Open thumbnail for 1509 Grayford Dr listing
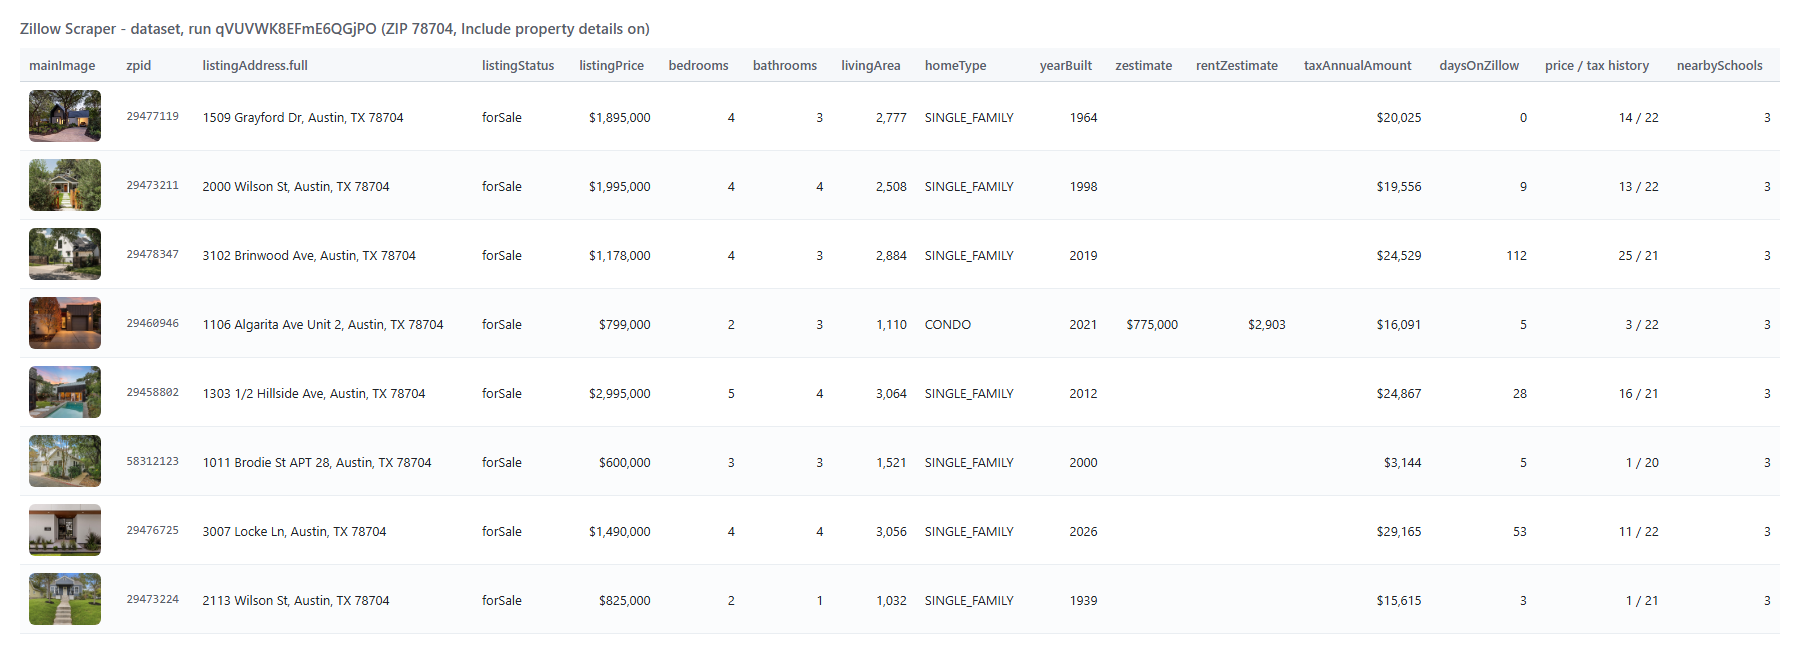 click(x=65, y=116)
